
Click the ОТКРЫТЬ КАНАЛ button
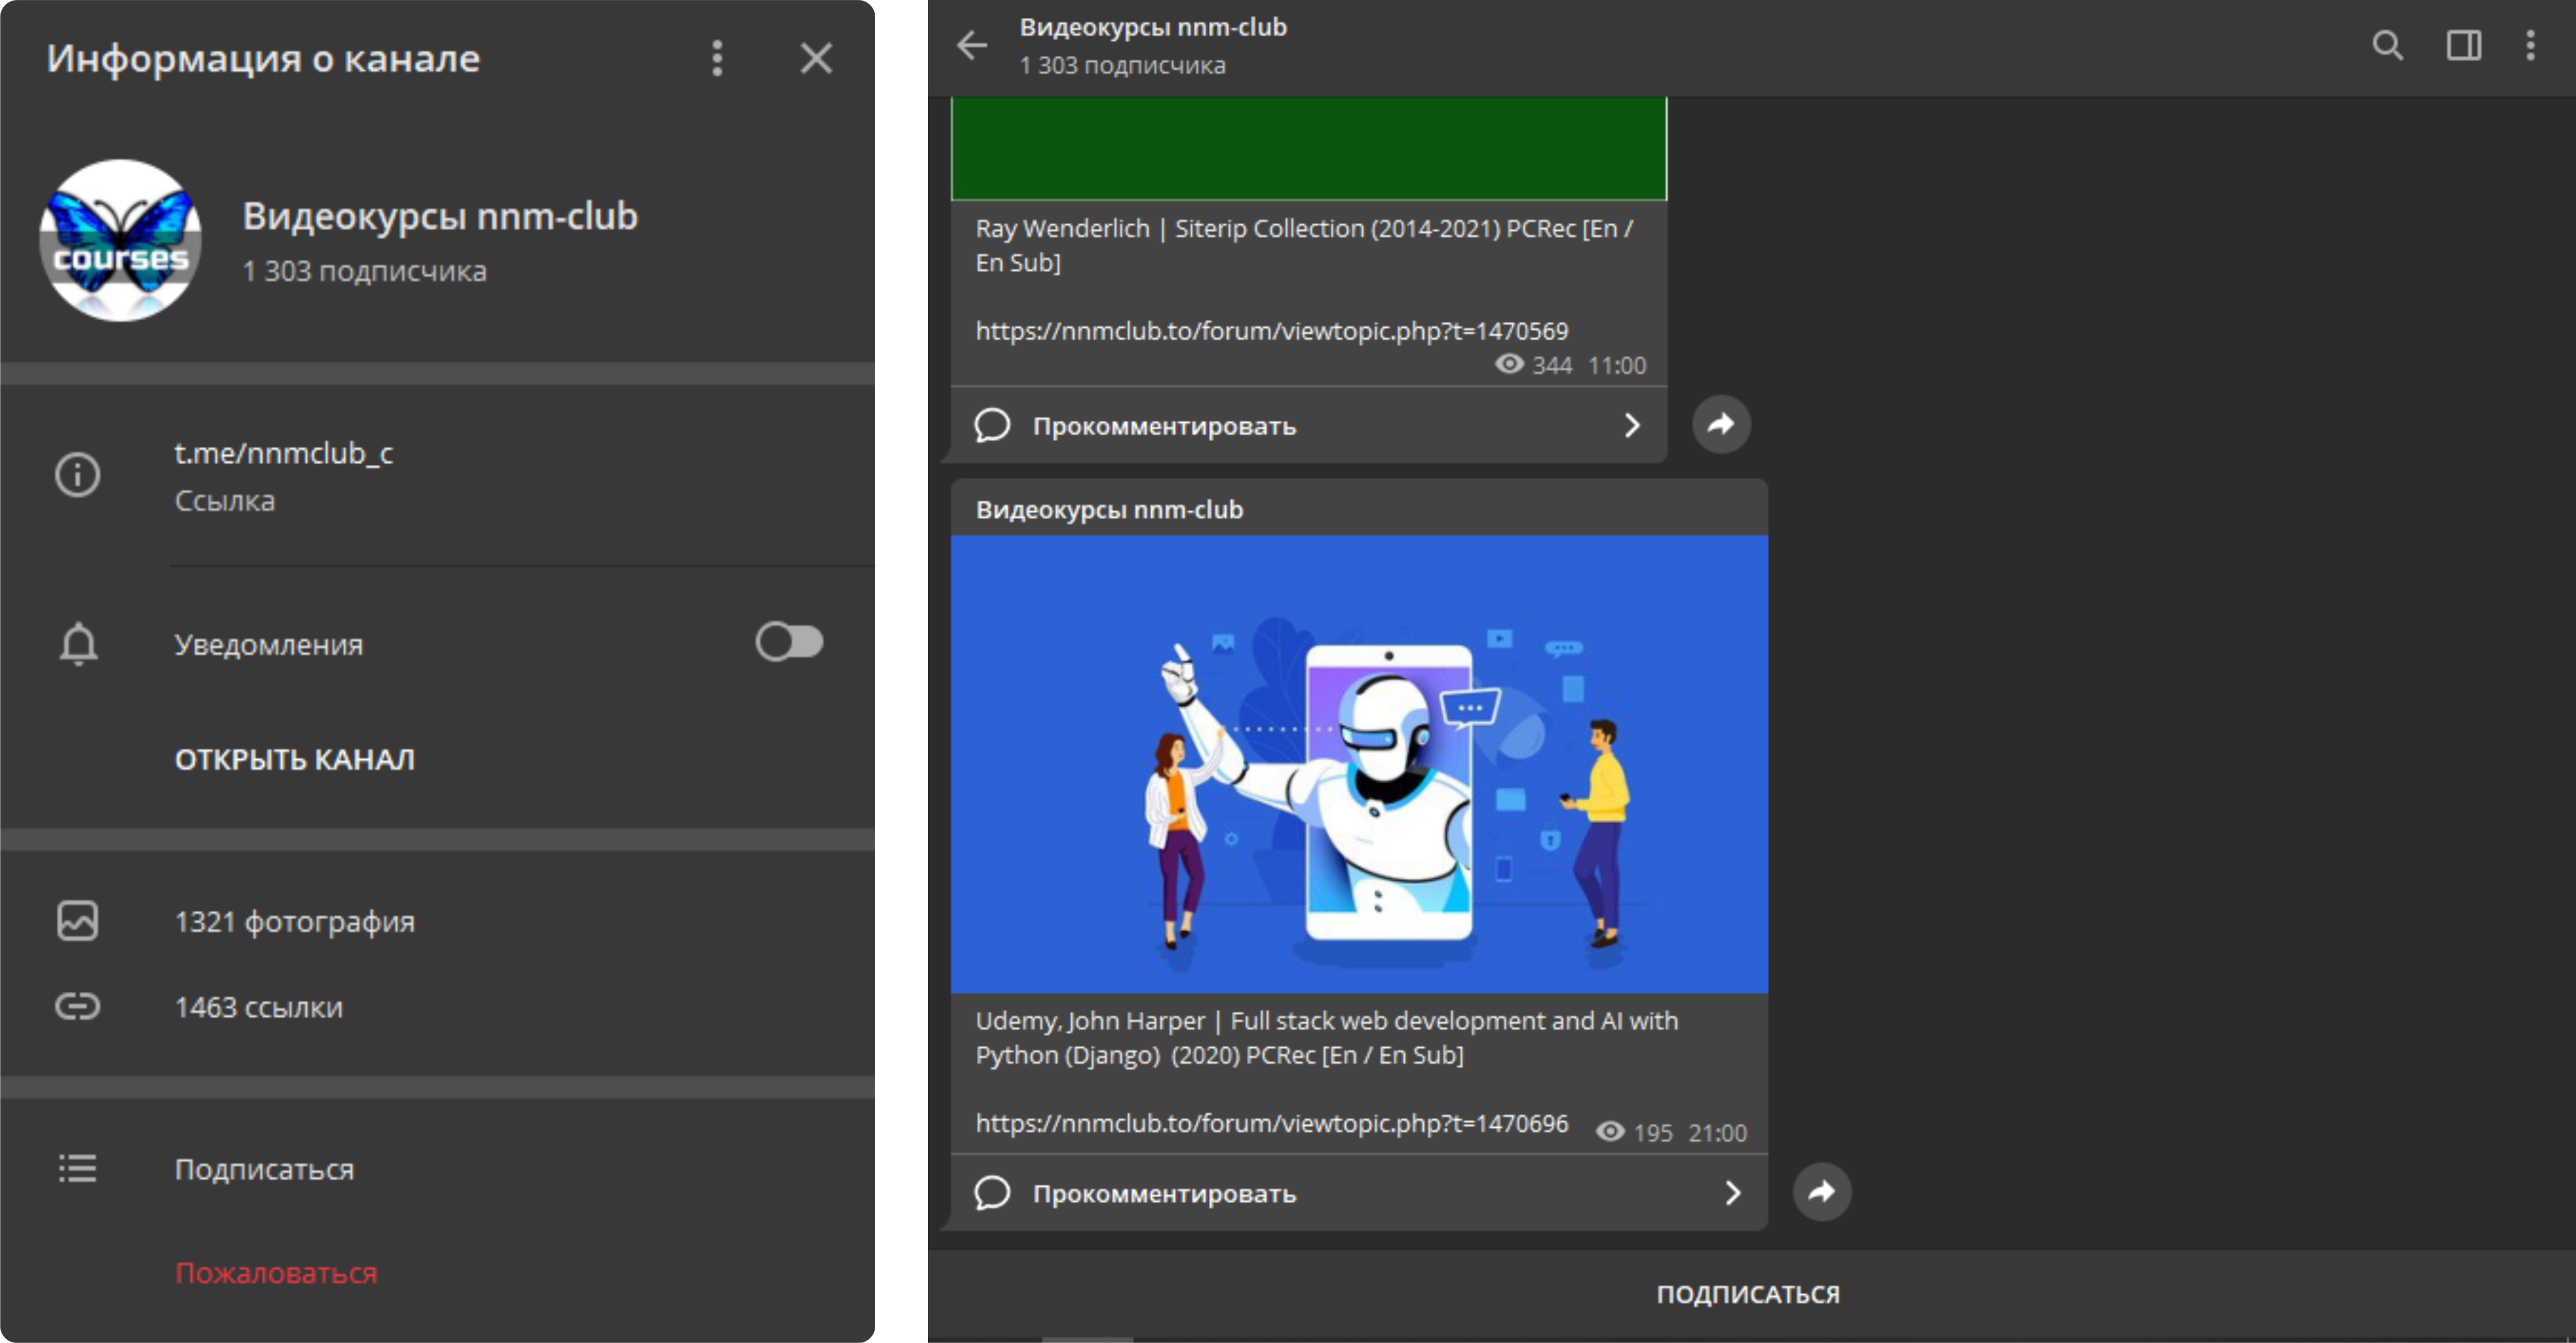[295, 759]
